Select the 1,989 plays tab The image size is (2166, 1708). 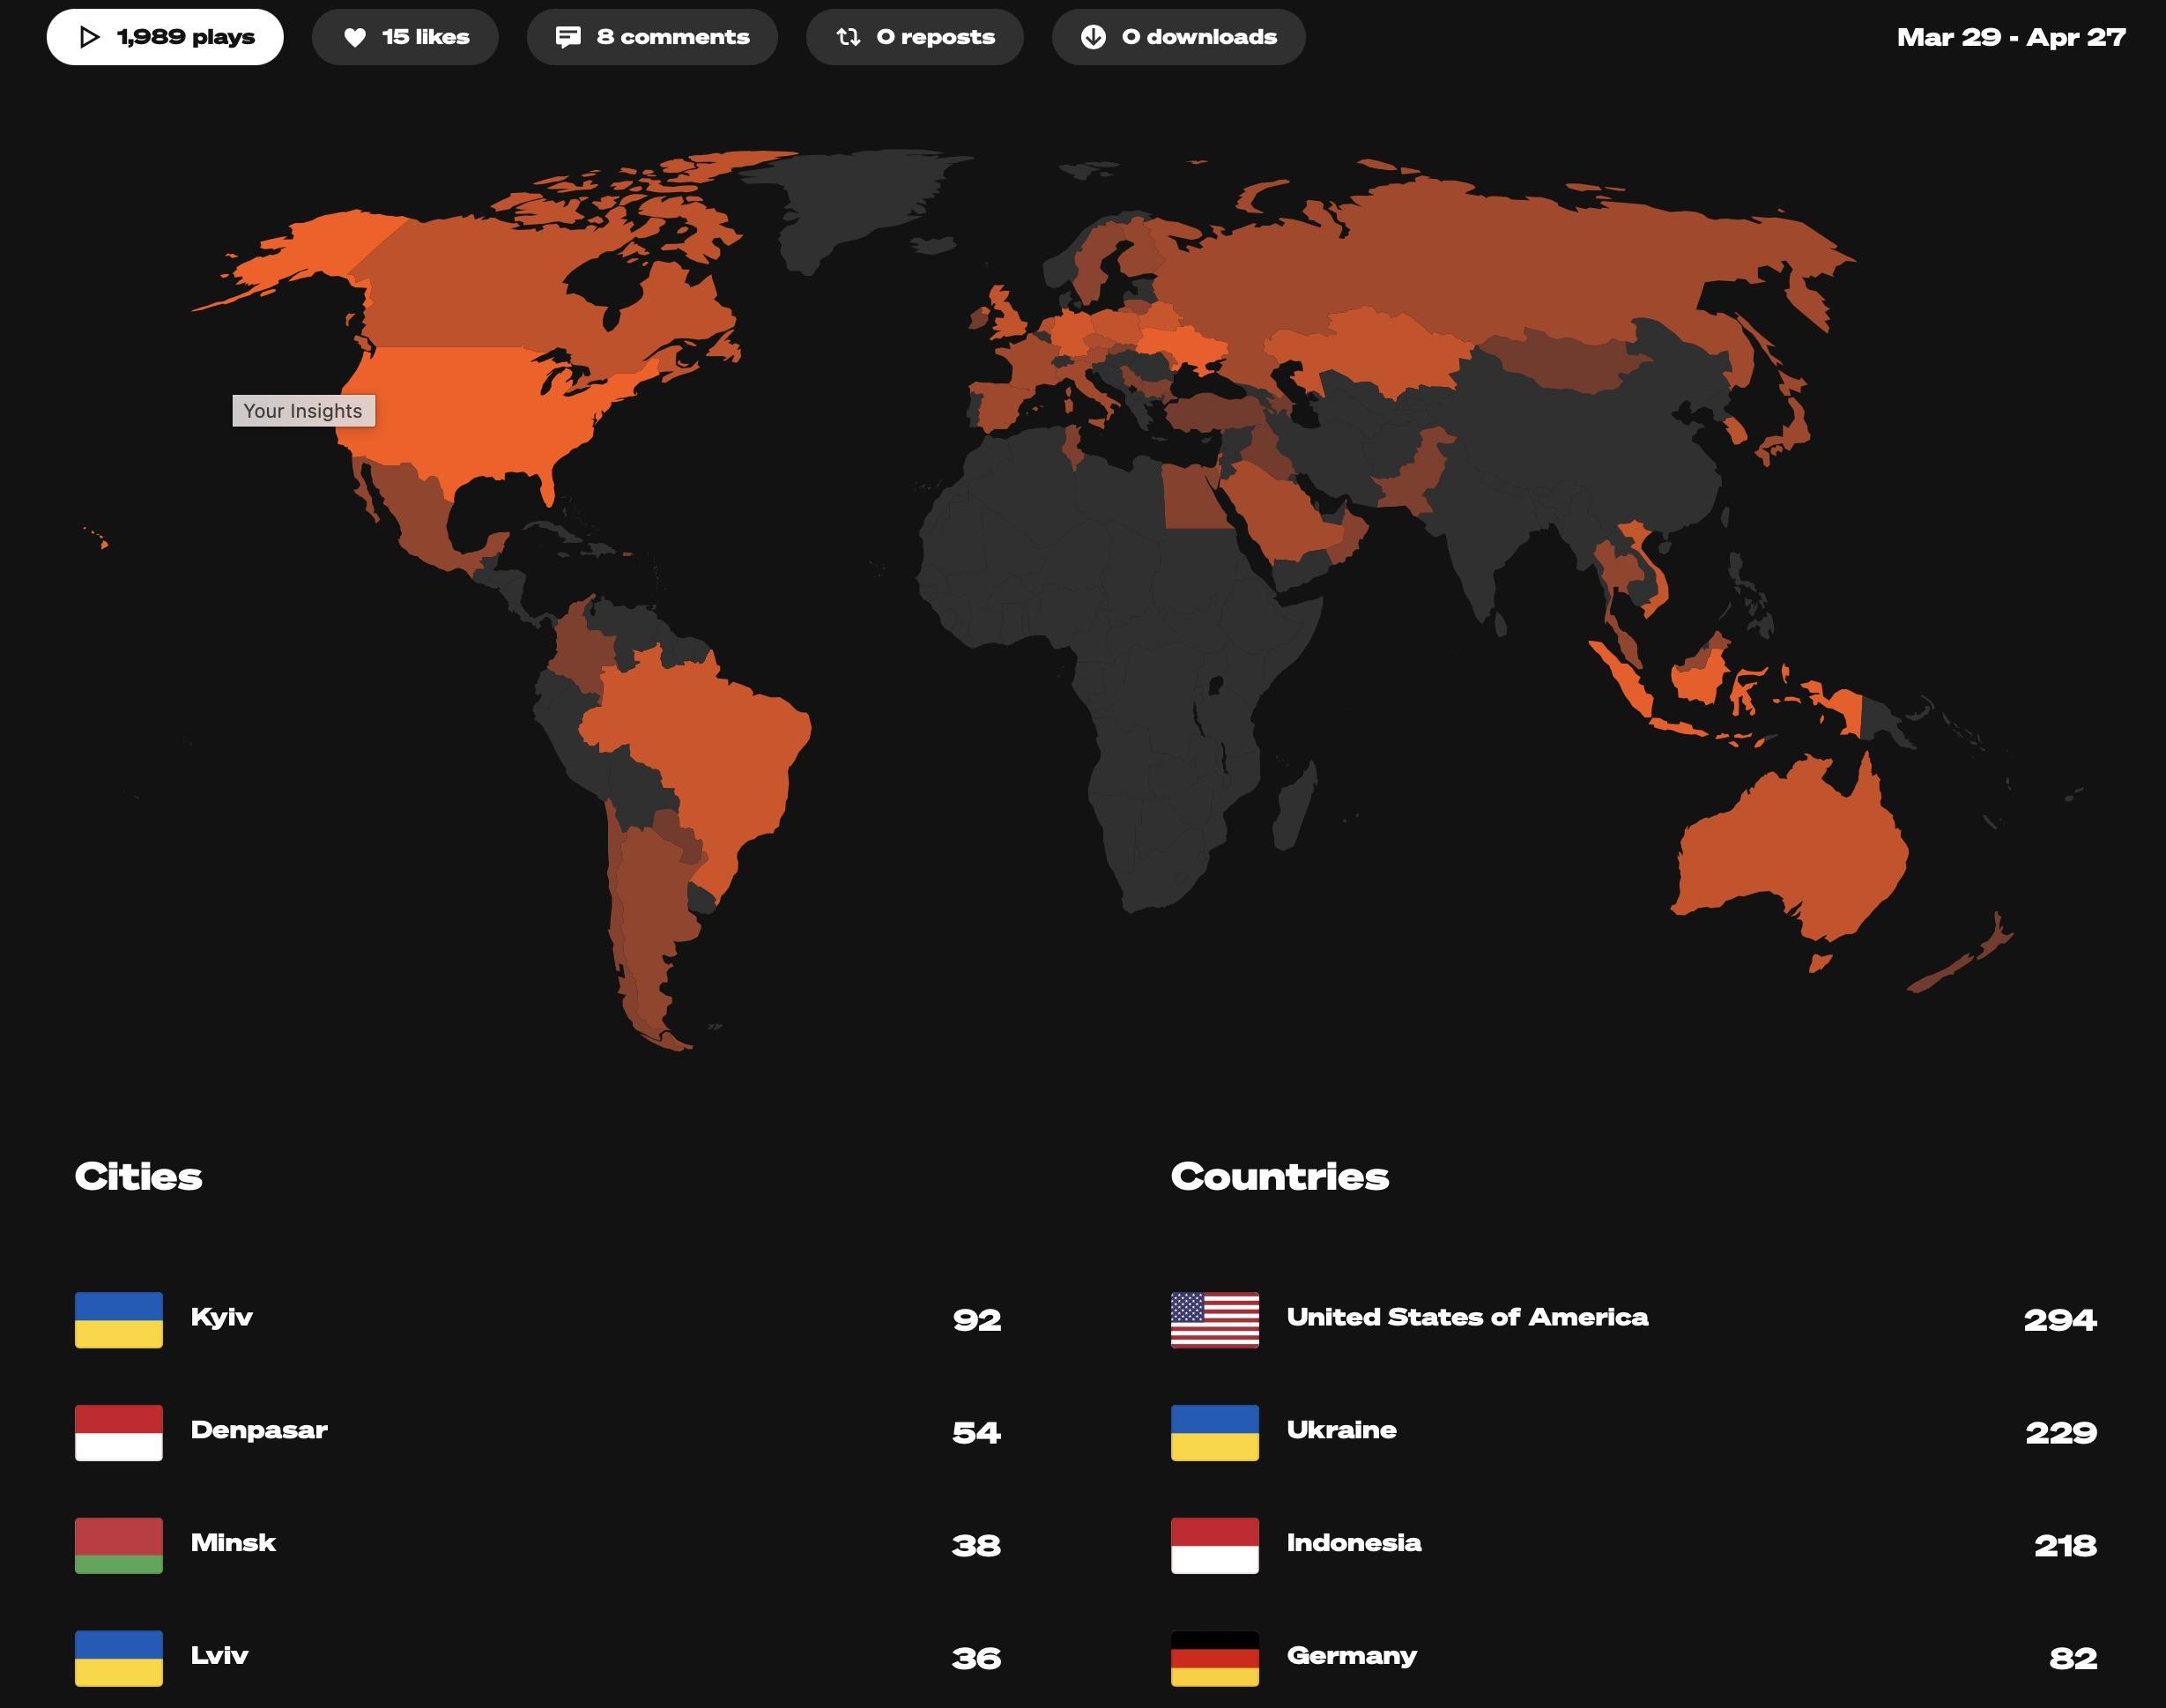(165, 37)
